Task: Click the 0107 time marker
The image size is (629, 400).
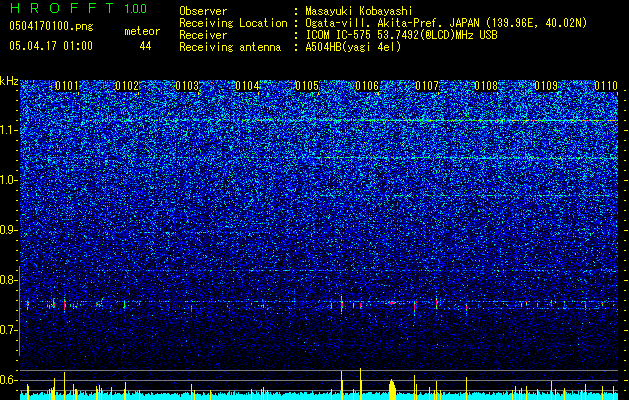Action: [x=427, y=86]
